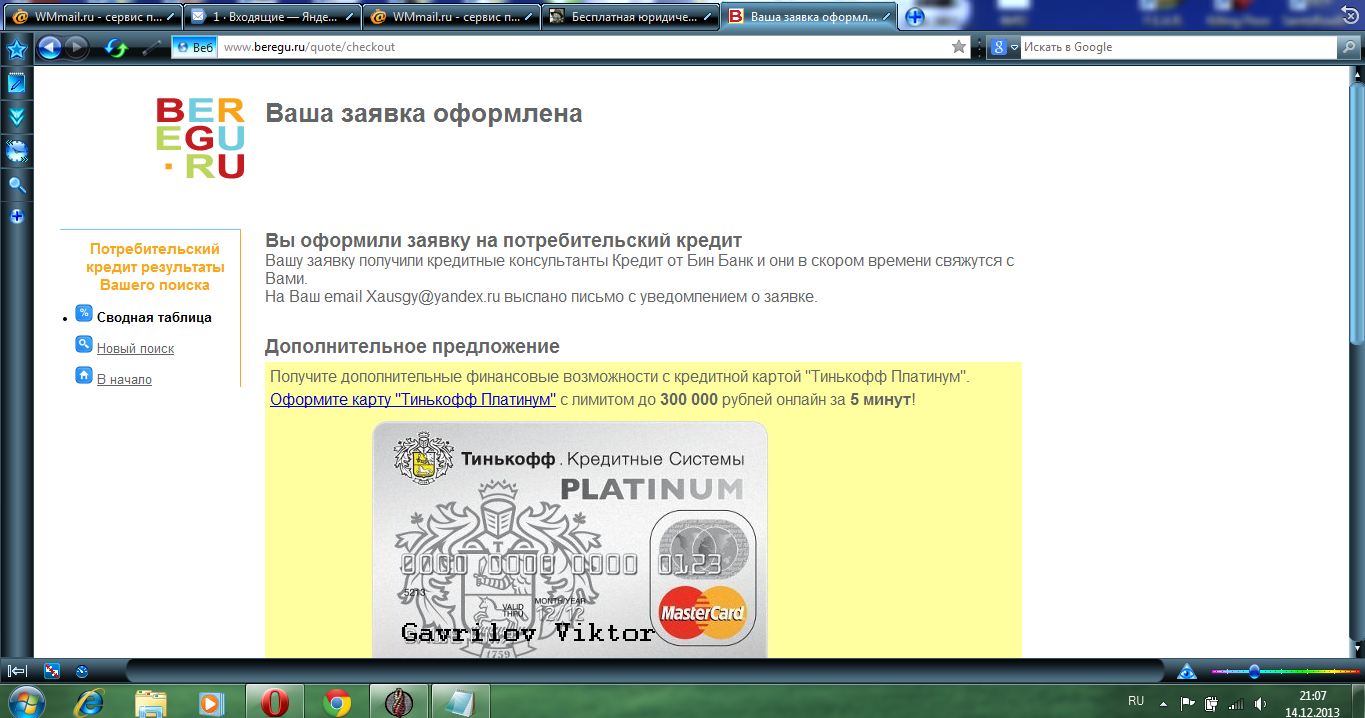This screenshot has width=1365, height=718.
Task: Click the Opera Link sync icon in the status bar
Action: click(53, 671)
